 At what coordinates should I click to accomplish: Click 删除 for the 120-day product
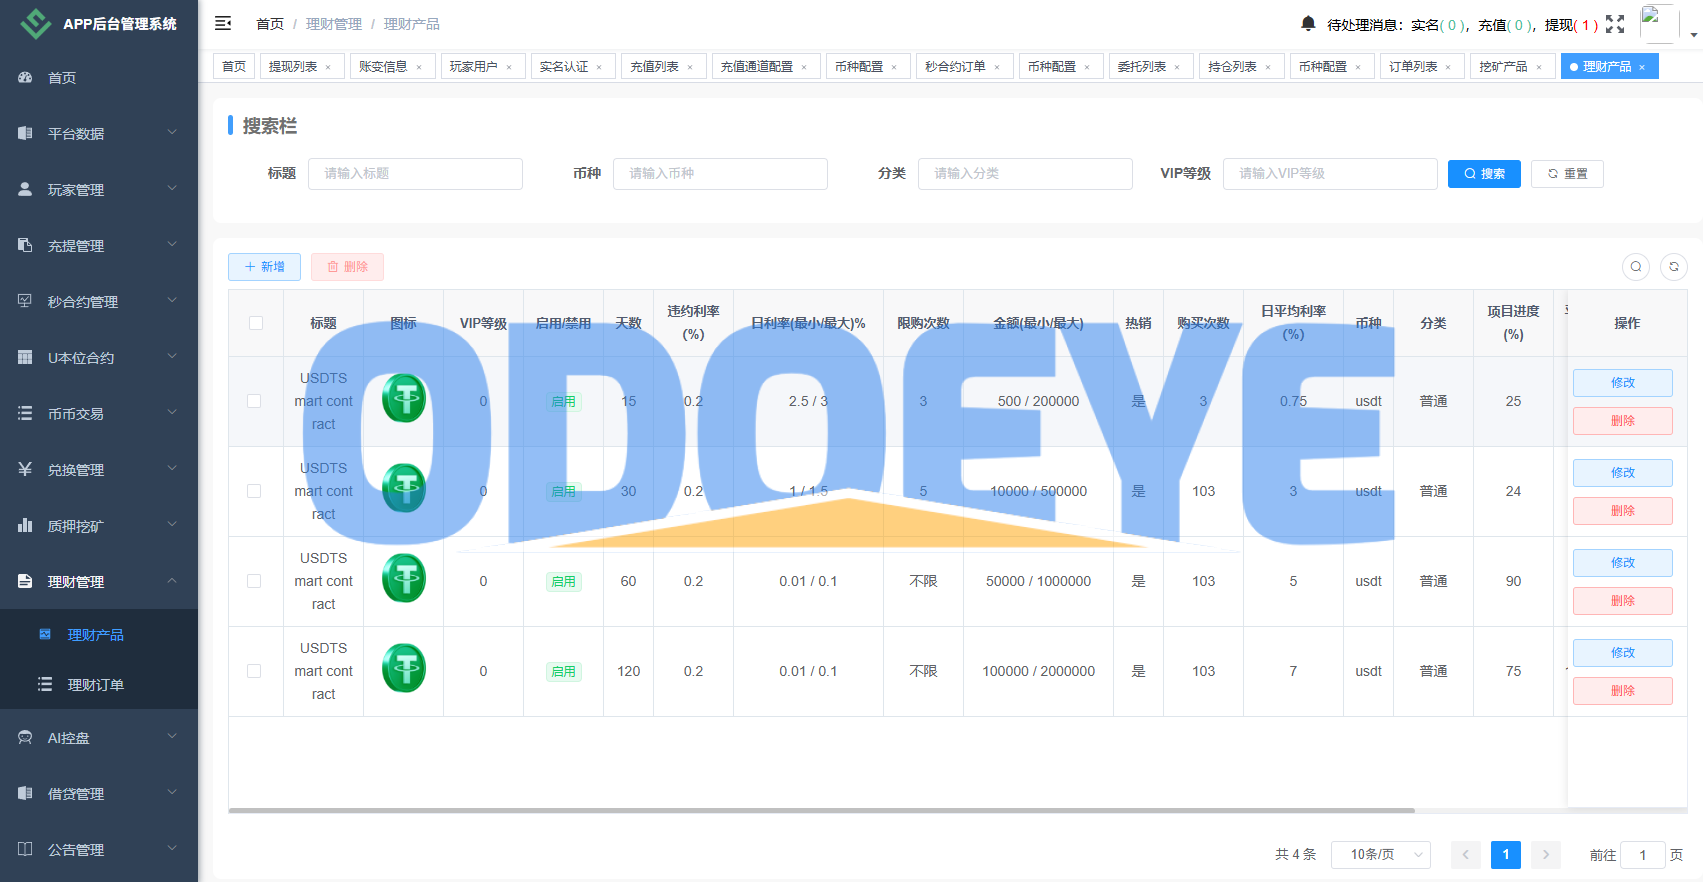point(1622,691)
